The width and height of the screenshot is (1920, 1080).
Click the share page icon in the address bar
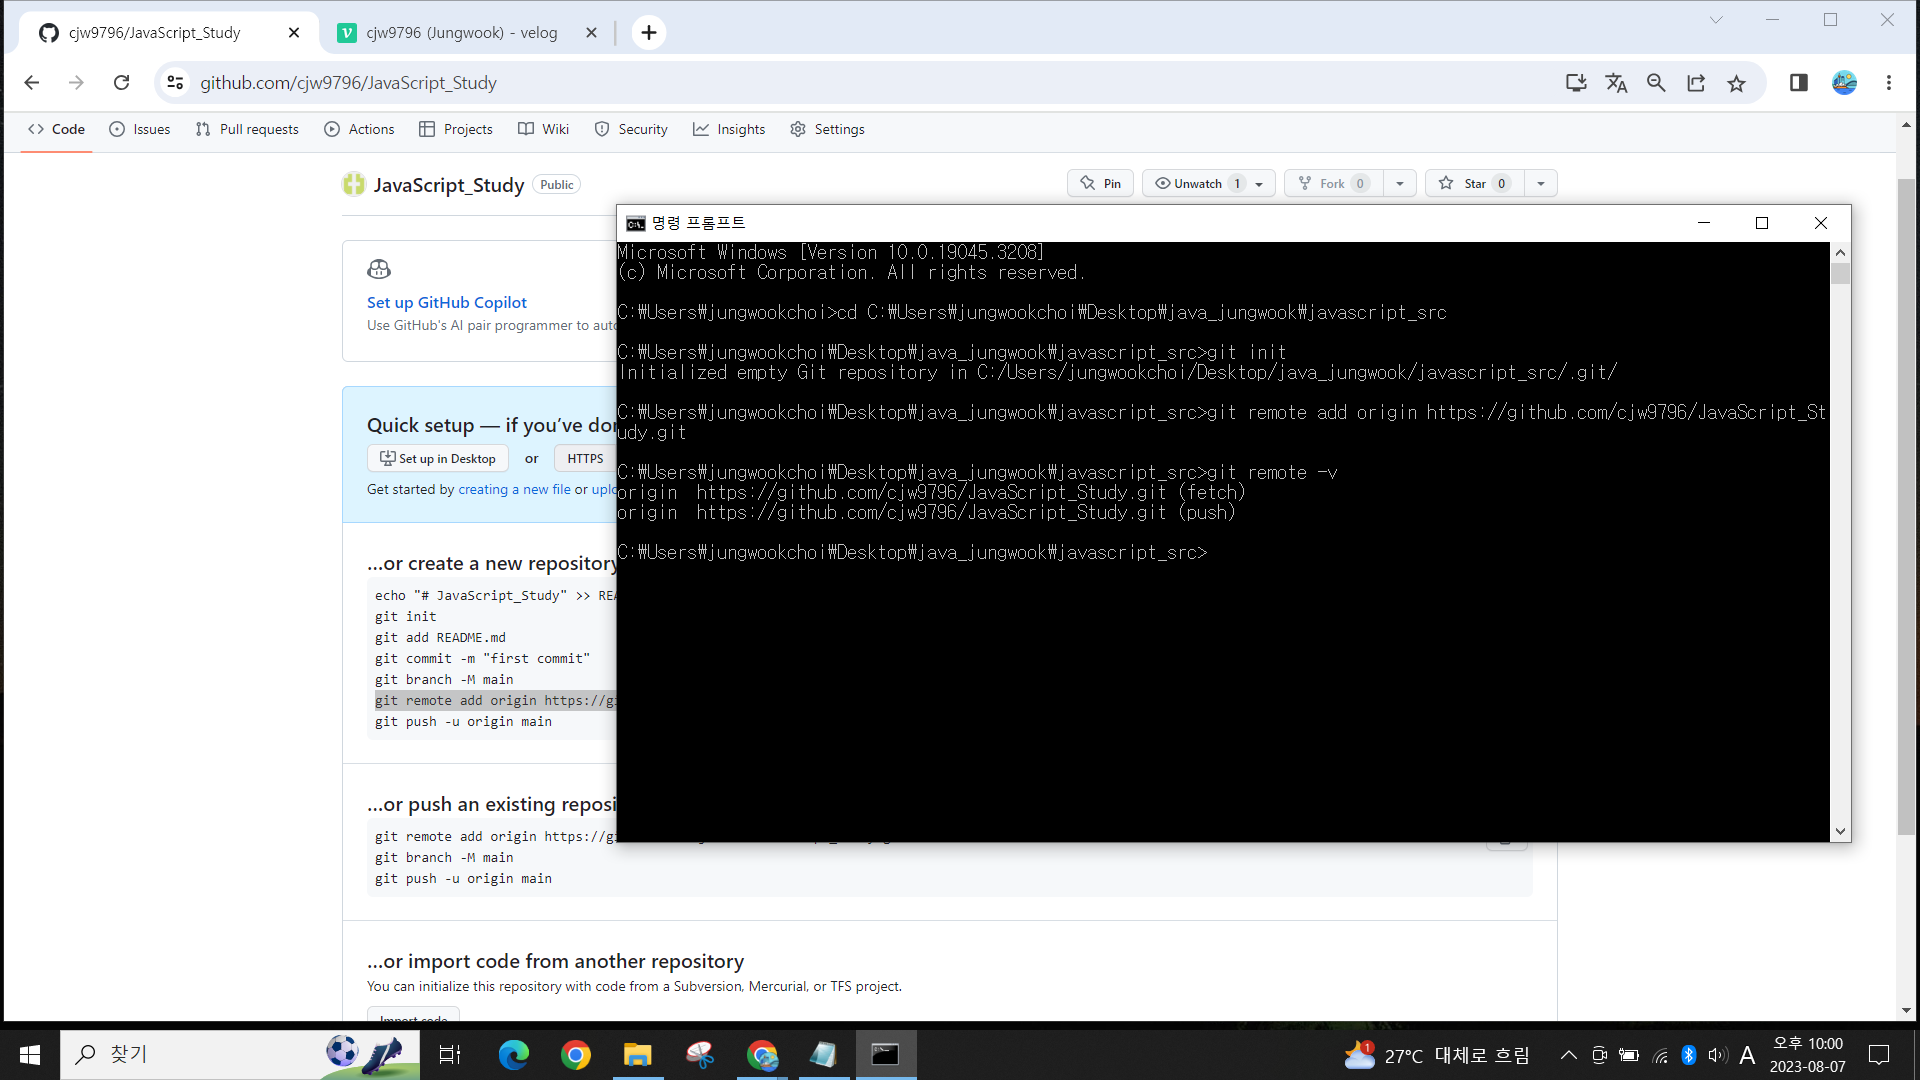(x=1696, y=83)
